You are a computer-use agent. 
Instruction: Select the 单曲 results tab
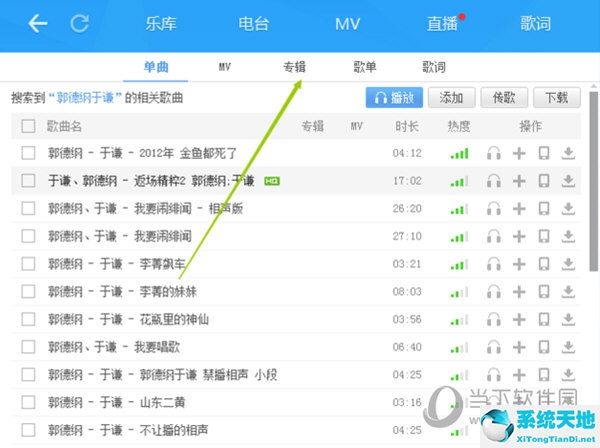coord(156,67)
